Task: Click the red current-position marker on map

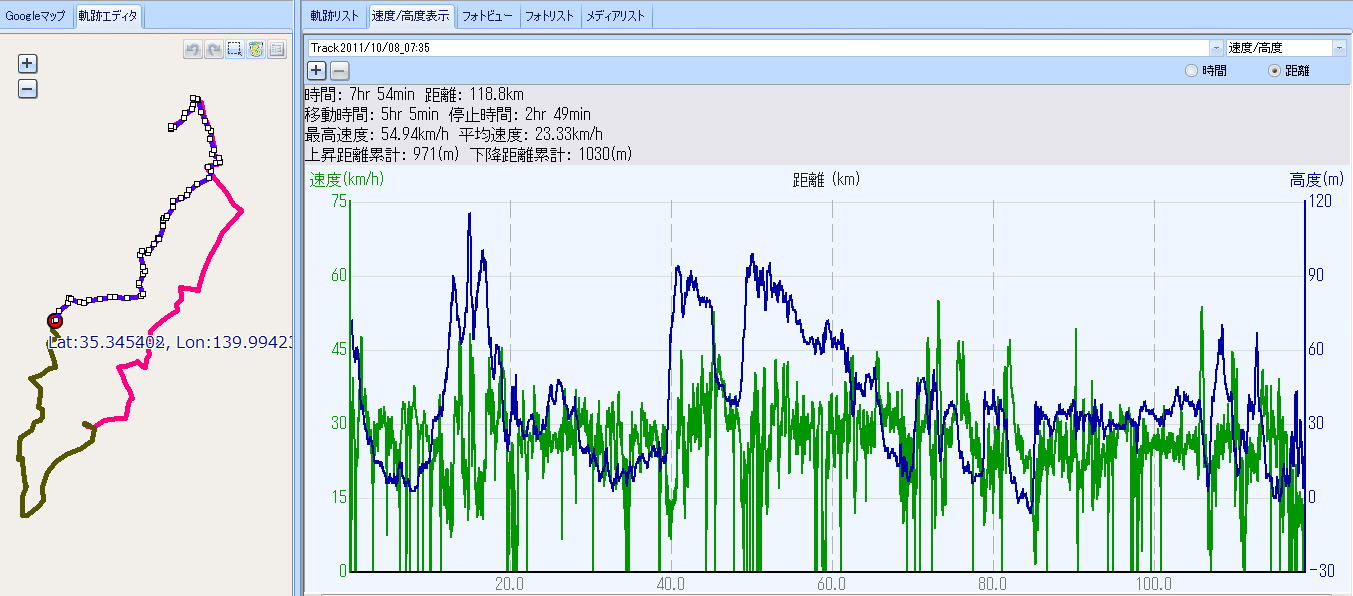Action: 54,320
